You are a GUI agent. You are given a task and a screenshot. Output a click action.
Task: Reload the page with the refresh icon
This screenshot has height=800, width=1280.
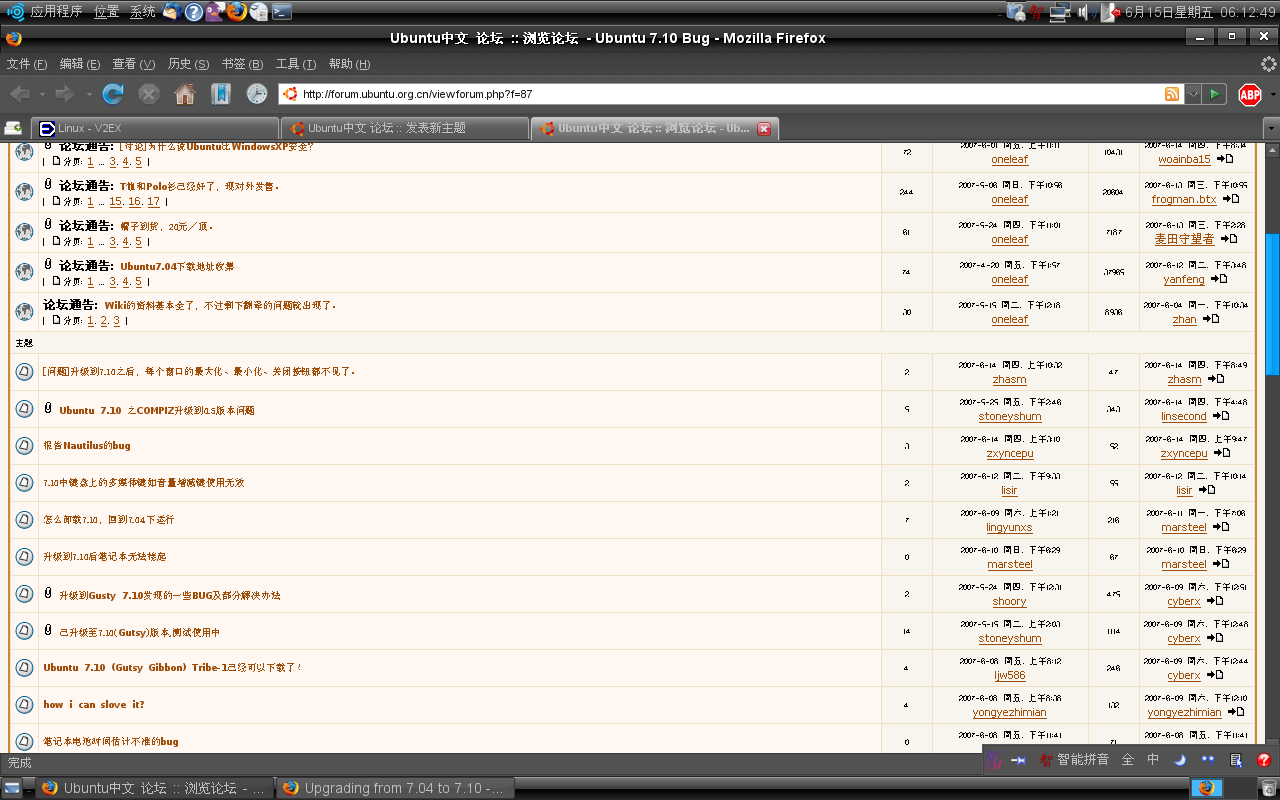click(113, 94)
